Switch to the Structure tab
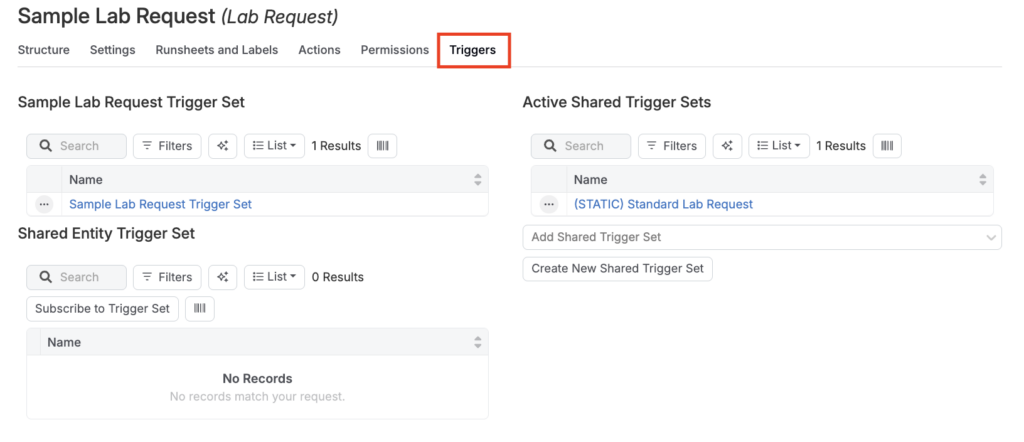 44,50
